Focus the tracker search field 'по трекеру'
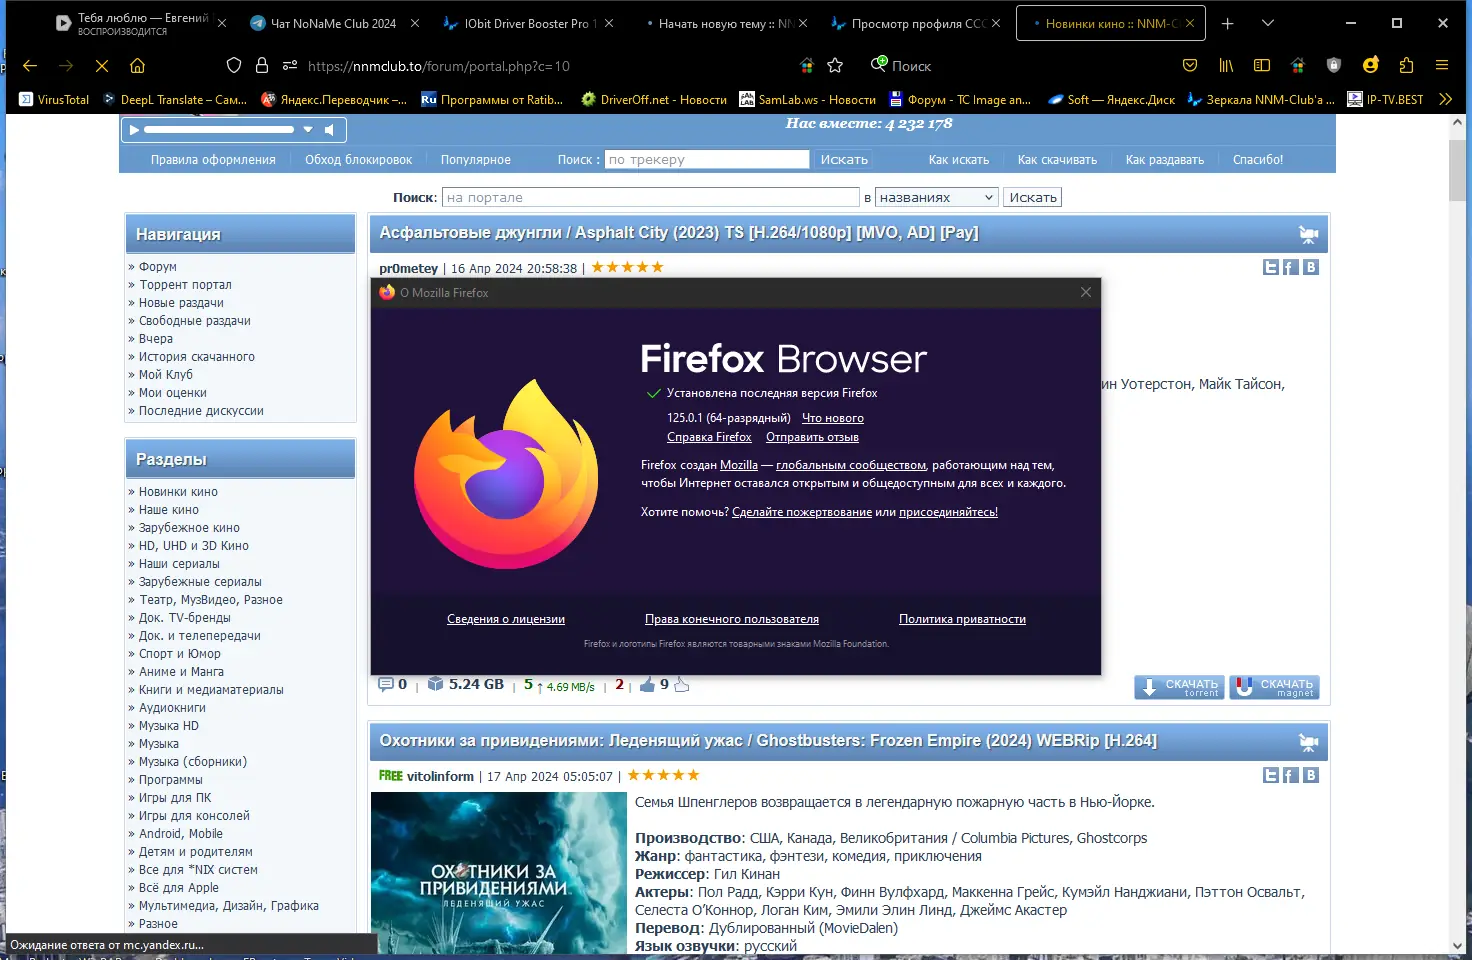 (706, 159)
